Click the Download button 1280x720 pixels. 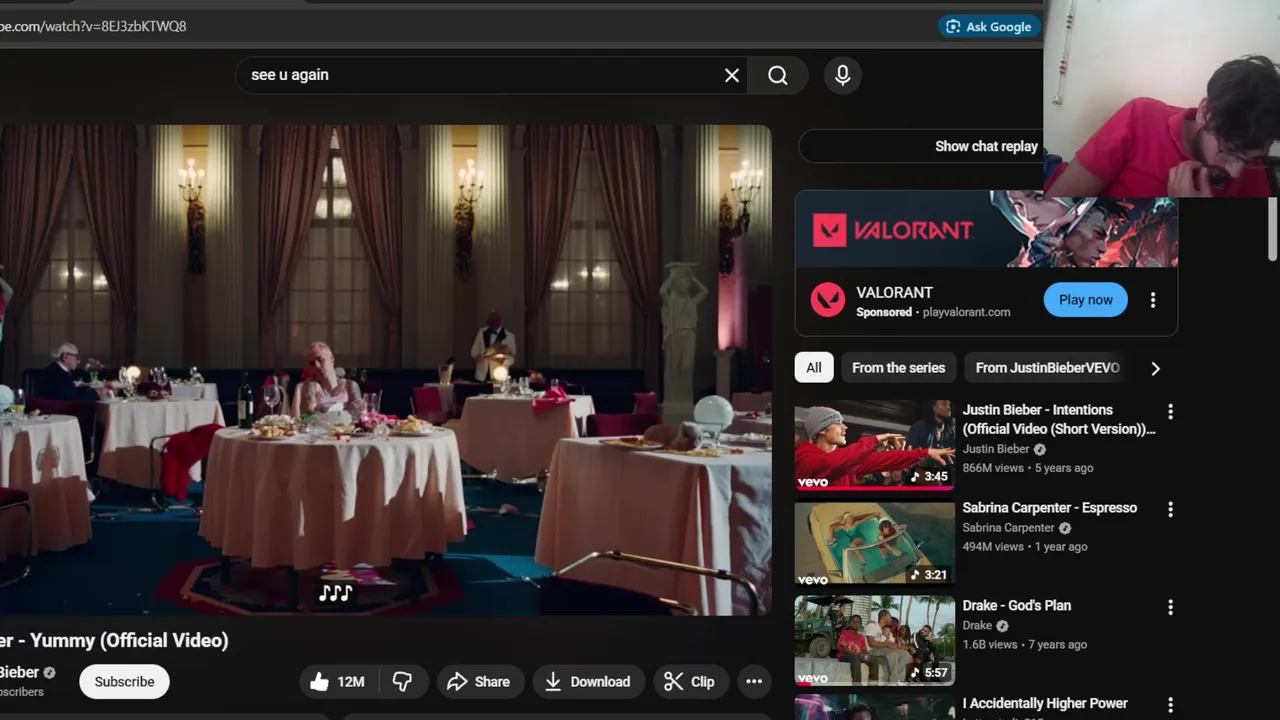click(x=588, y=682)
